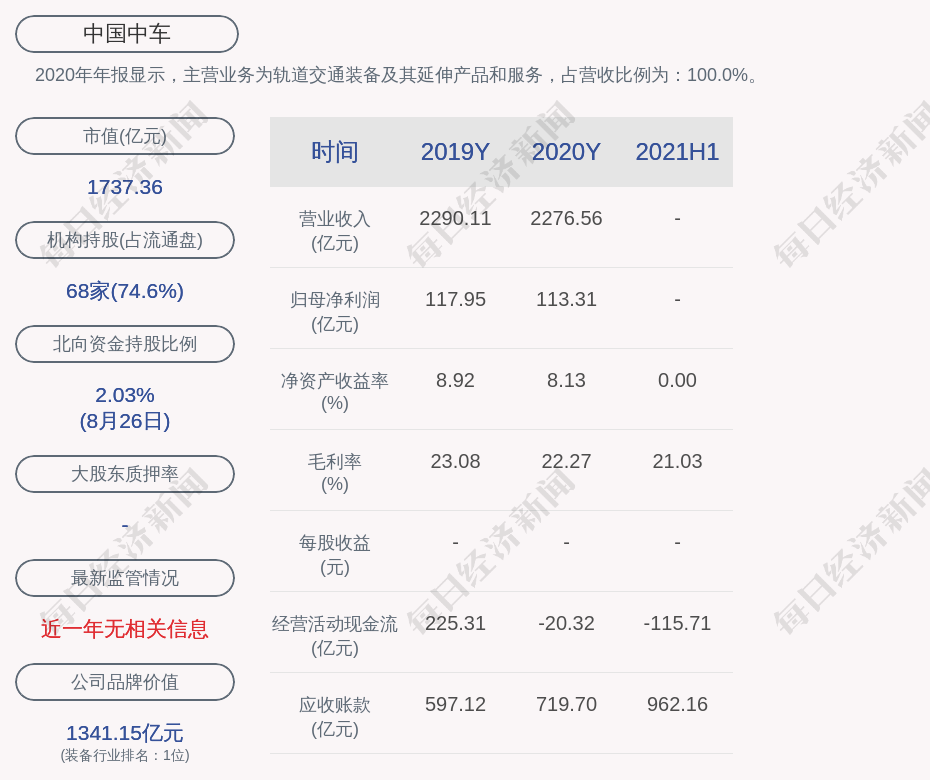Image resolution: width=930 pixels, height=780 pixels.
Task: Select the 大股东质押率 label
Action: coord(125,474)
